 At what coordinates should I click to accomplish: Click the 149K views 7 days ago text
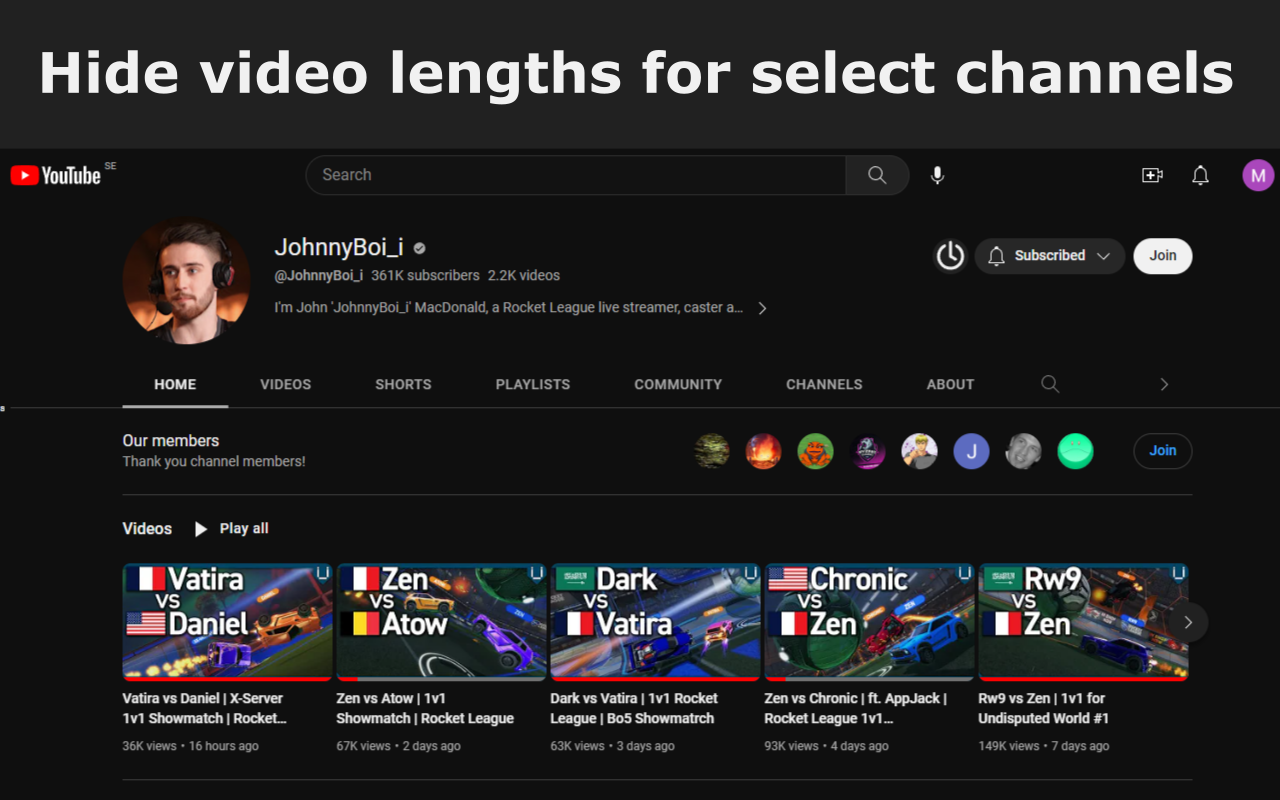(x=1044, y=746)
